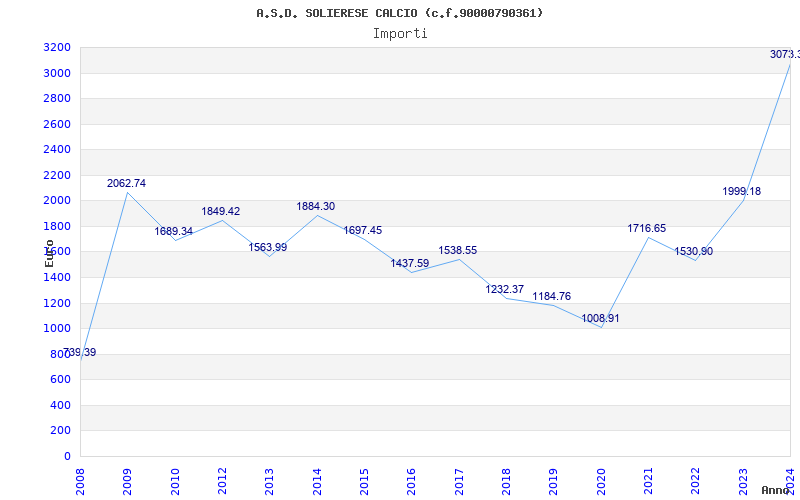Click y-axis value 1800
This screenshot has width=800, height=500.
(57, 227)
